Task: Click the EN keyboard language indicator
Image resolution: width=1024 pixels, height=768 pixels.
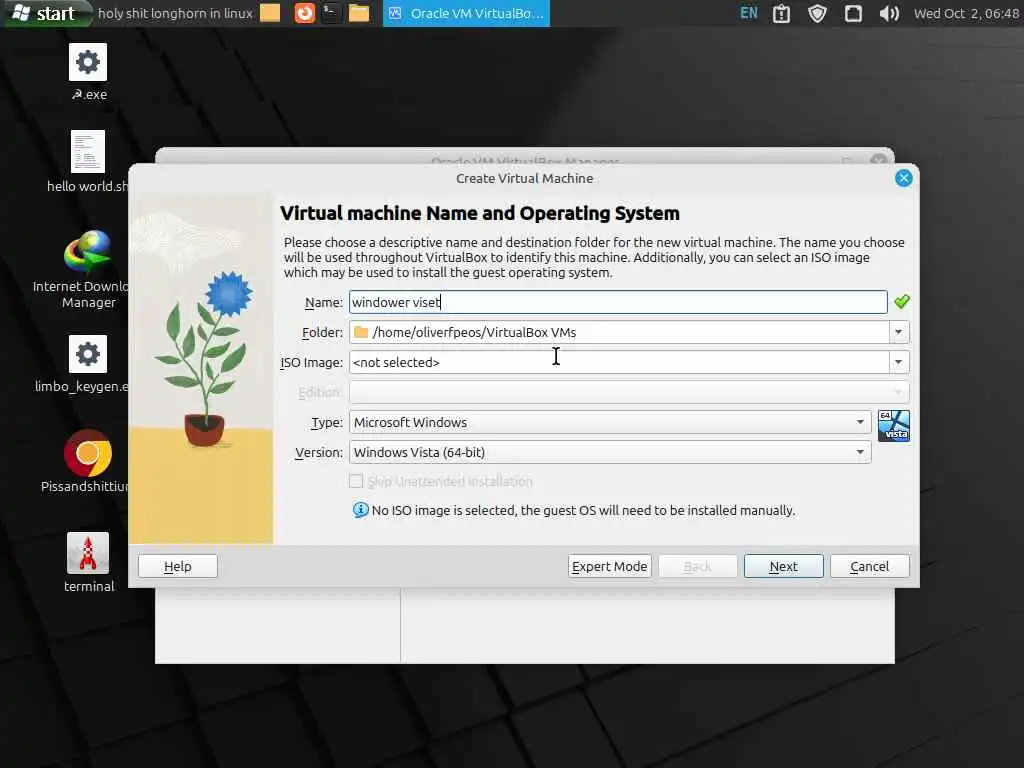Action: [749, 13]
